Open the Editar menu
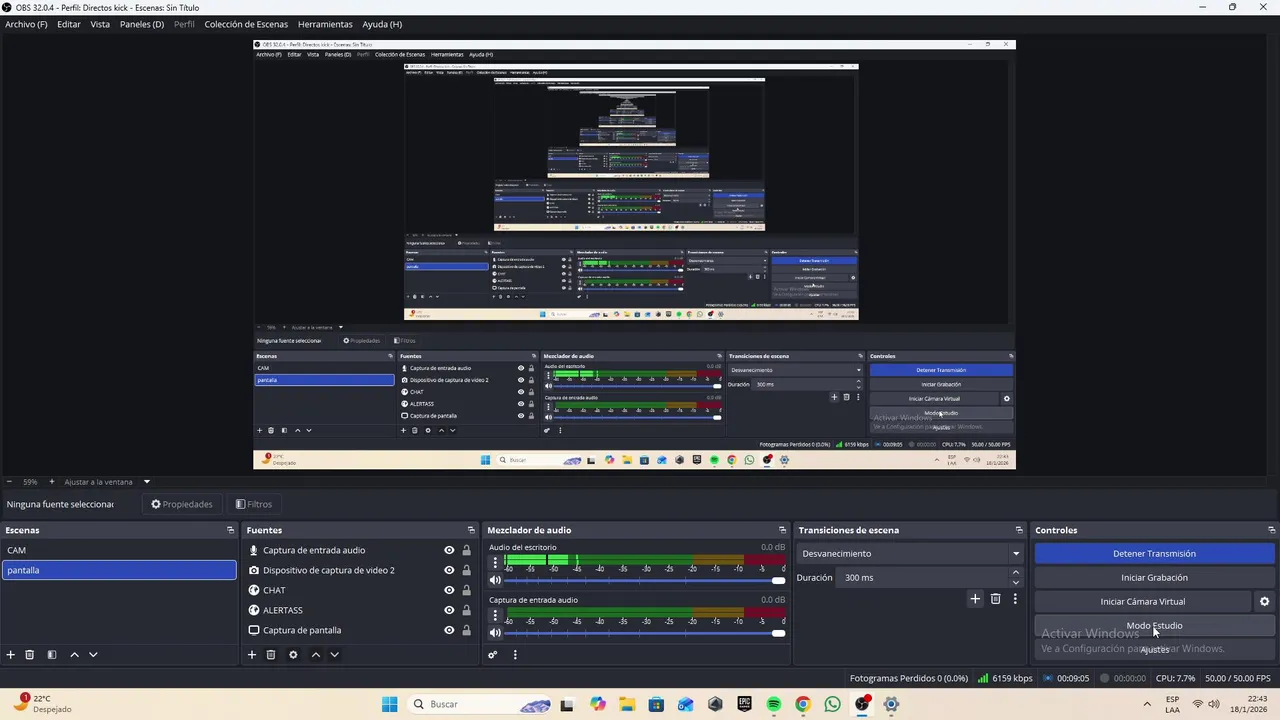The height and width of the screenshot is (720, 1280). [69, 24]
